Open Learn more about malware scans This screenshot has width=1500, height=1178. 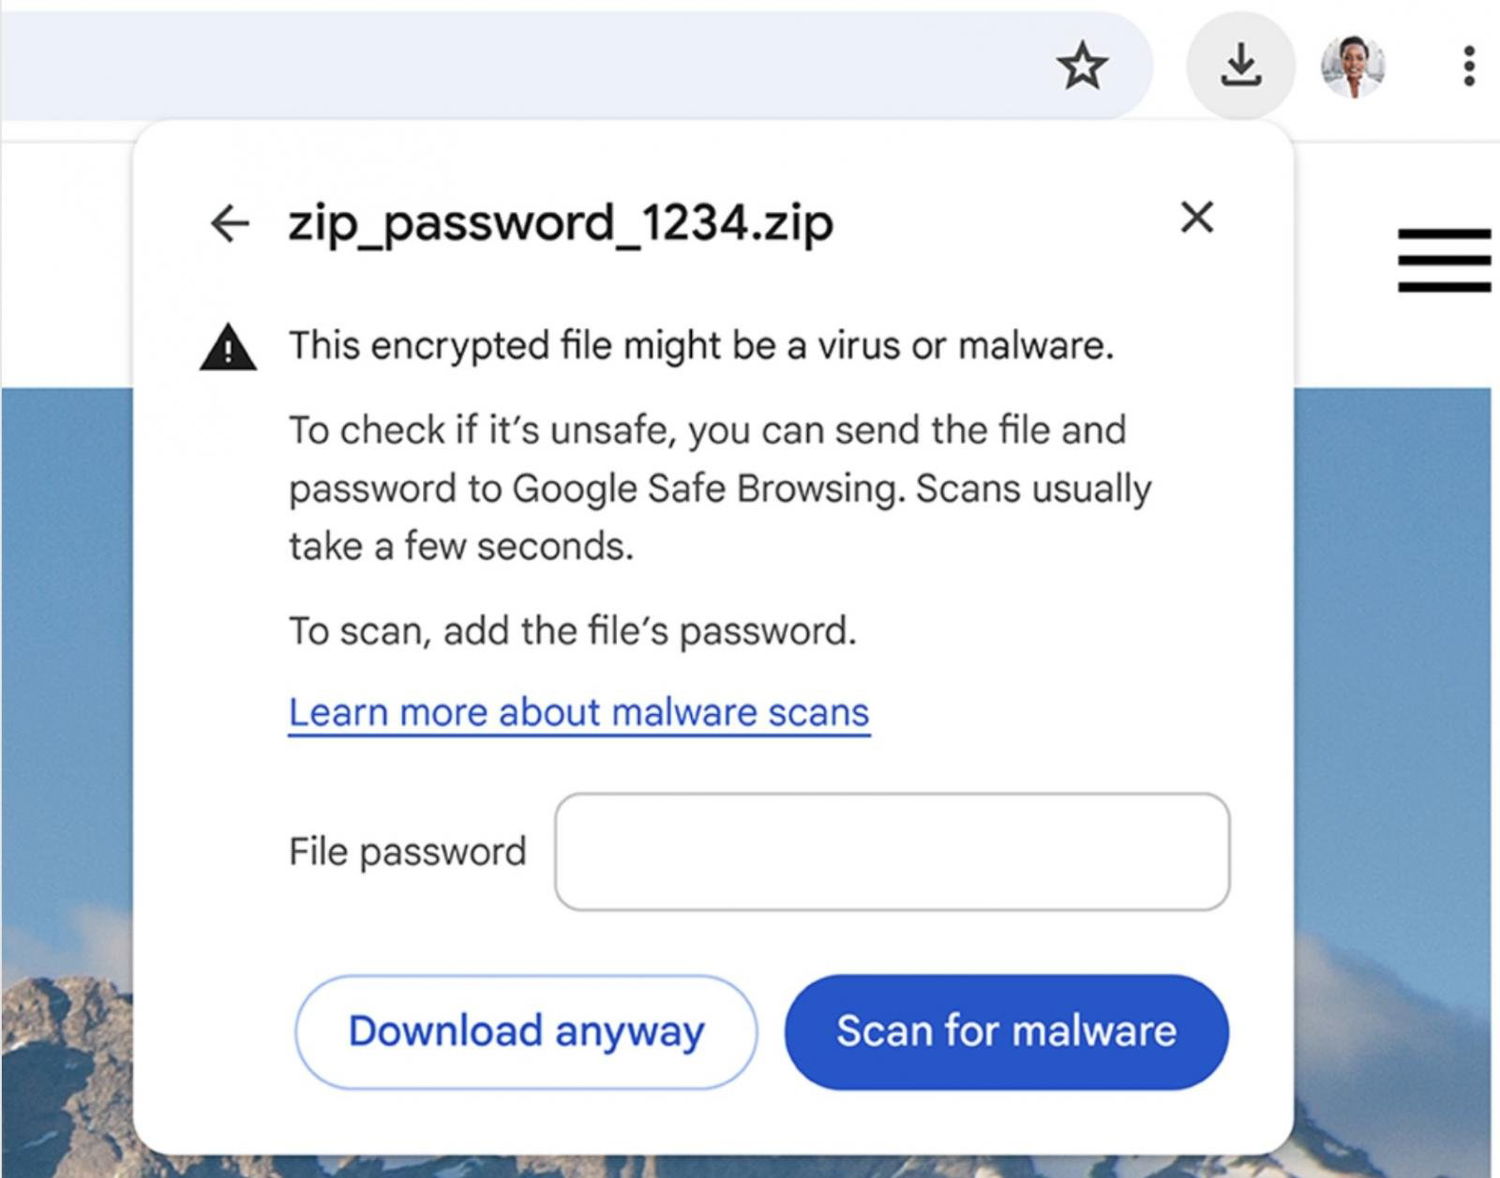[579, 712]
